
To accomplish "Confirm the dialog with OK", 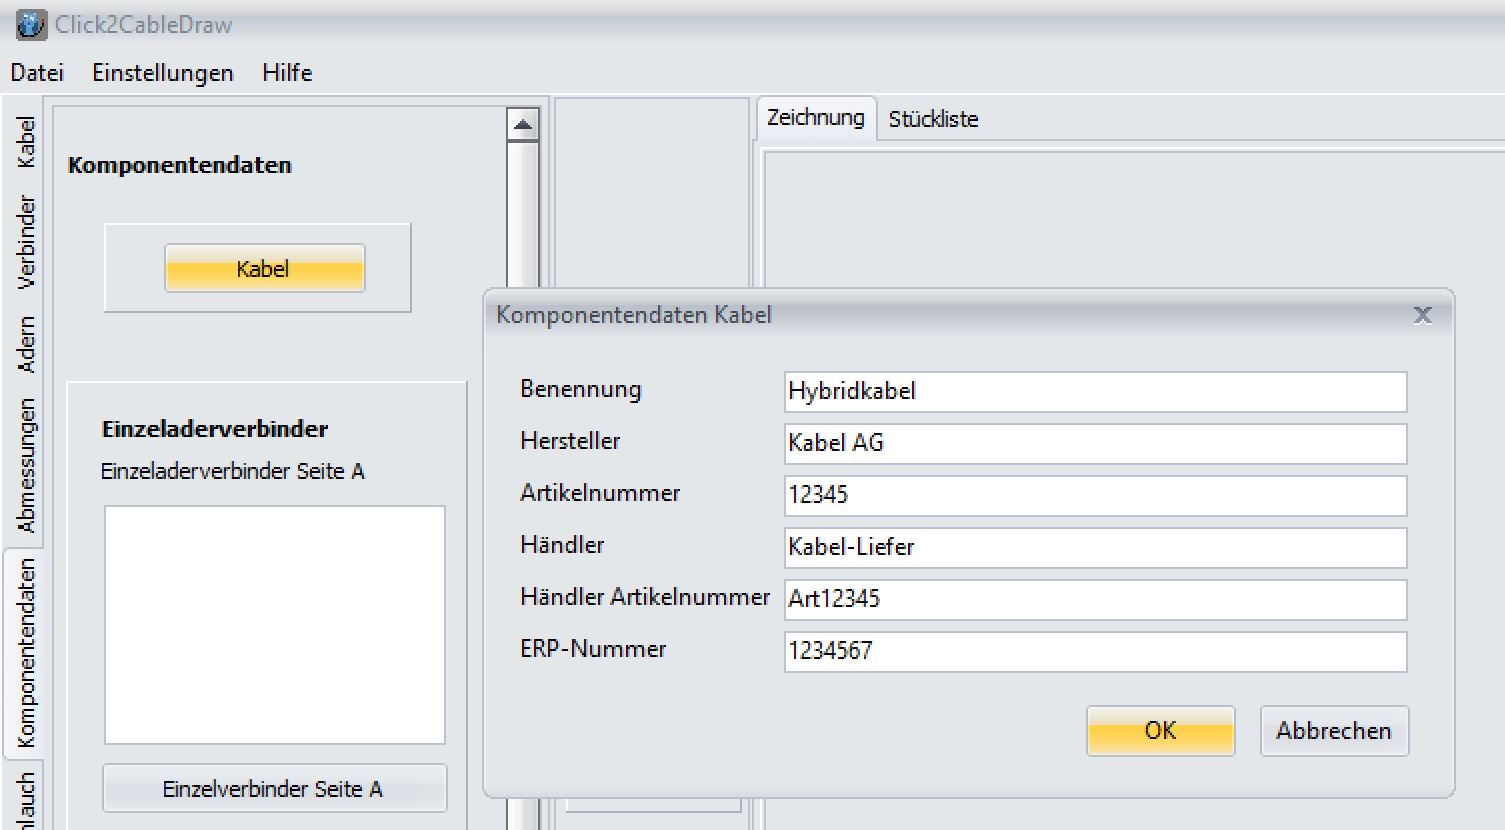I will tap(1160, 731).
